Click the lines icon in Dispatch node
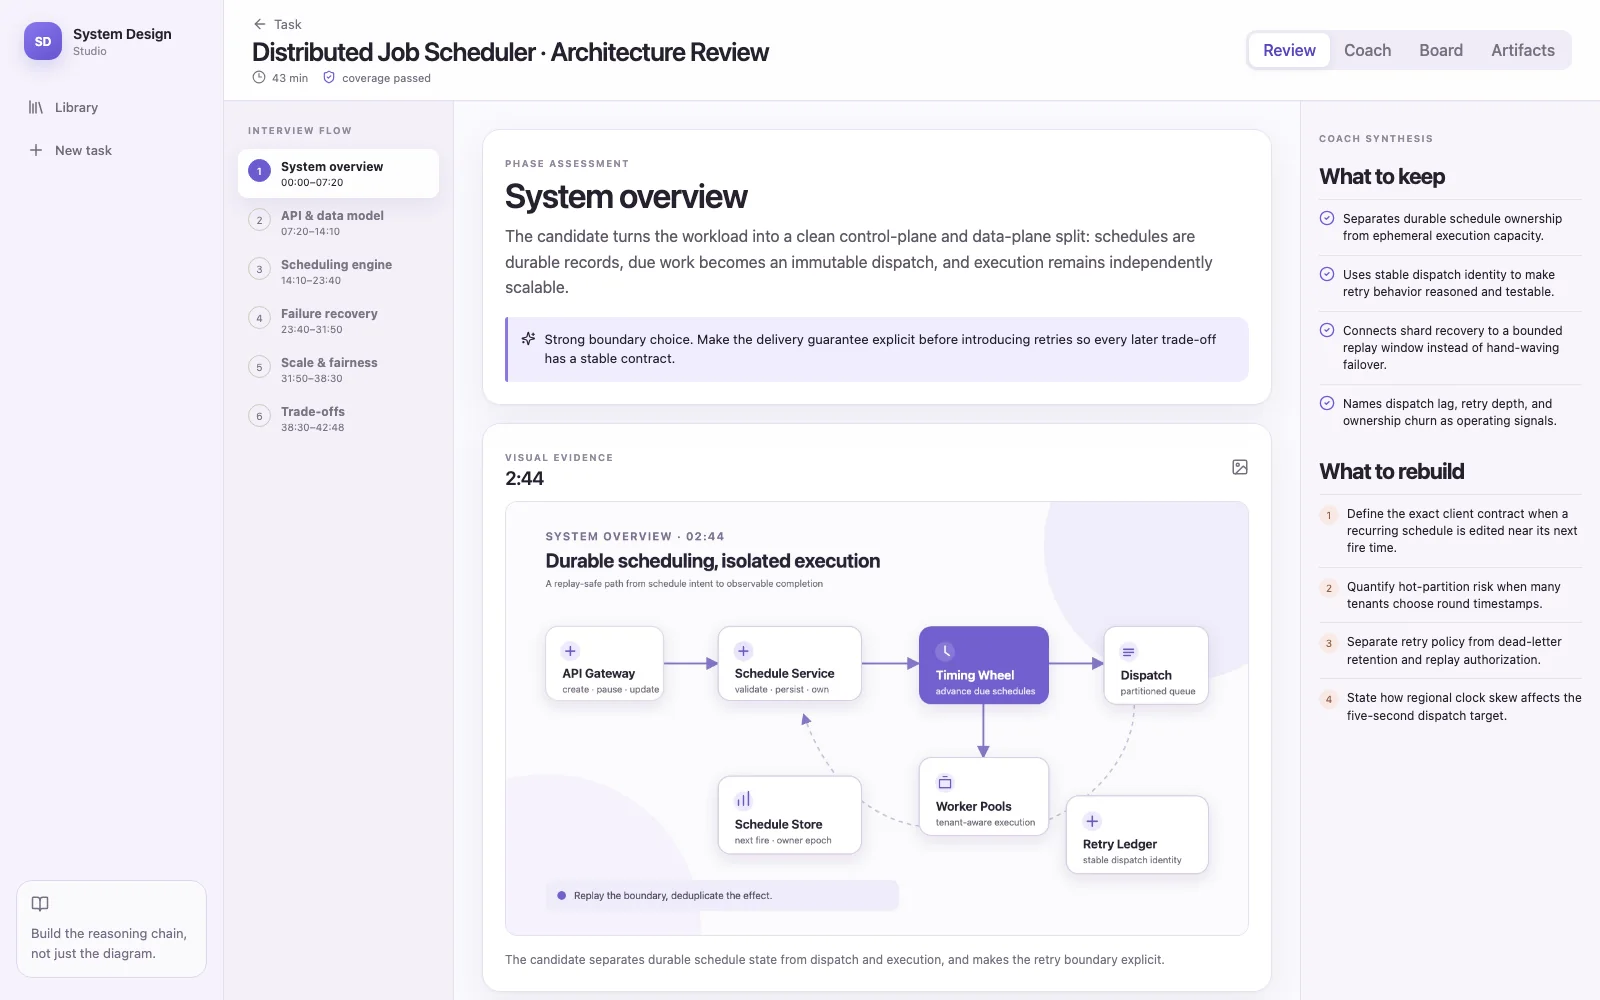This screenshot has width=1600, height=1000. 1129,652
